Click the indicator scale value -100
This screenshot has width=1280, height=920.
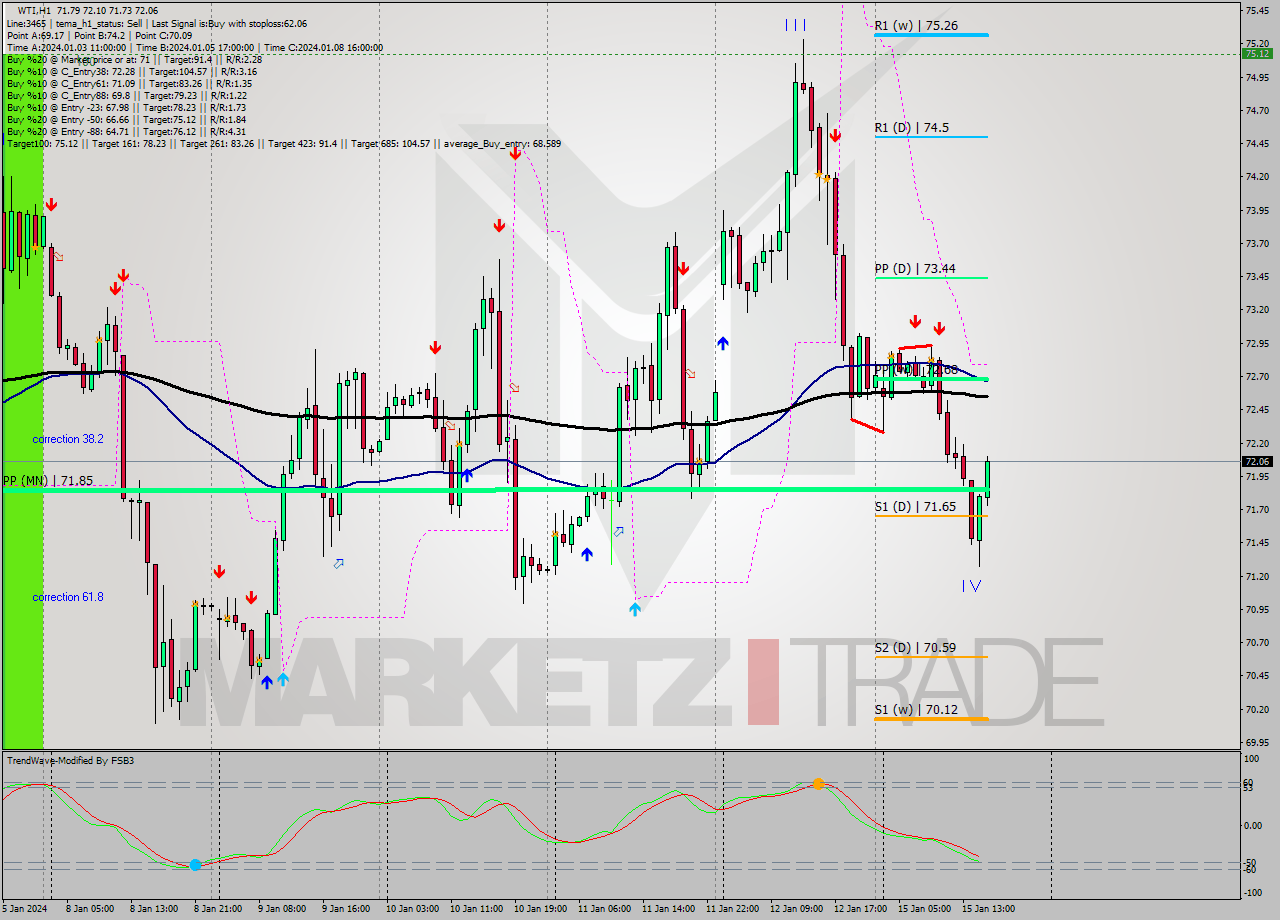[1252, 891]
